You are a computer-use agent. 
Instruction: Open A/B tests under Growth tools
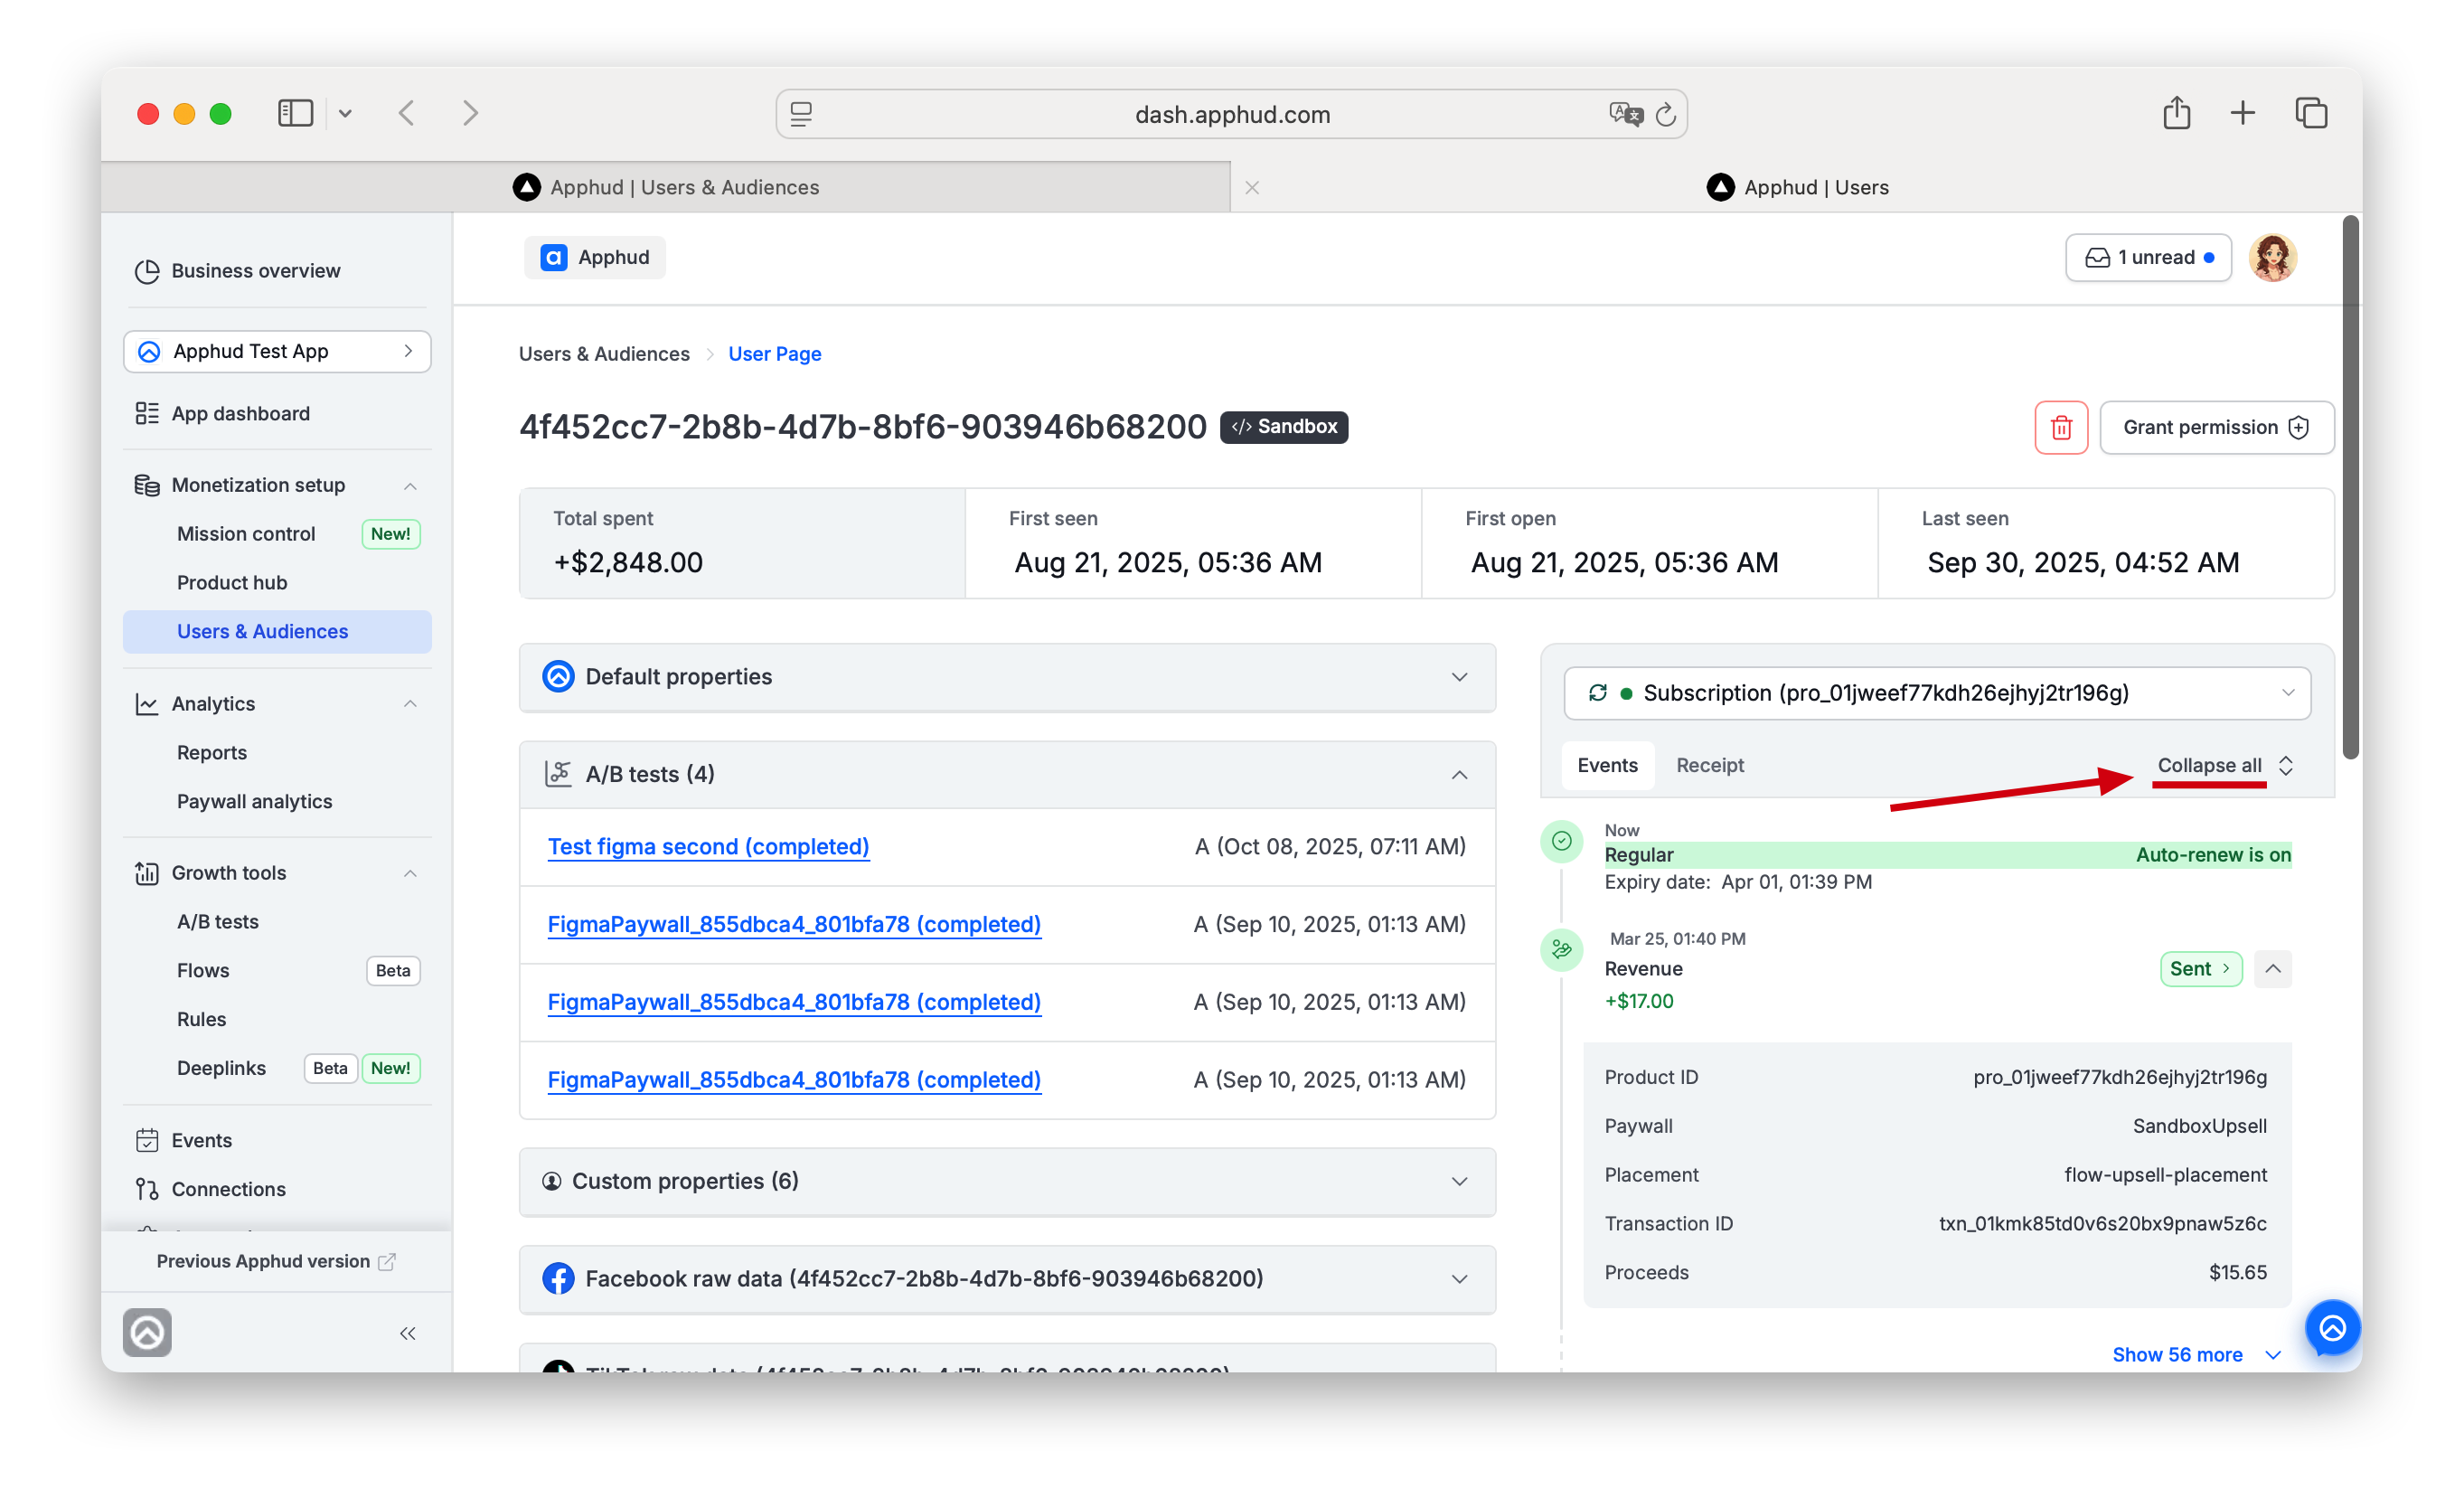tap(217, 922)
